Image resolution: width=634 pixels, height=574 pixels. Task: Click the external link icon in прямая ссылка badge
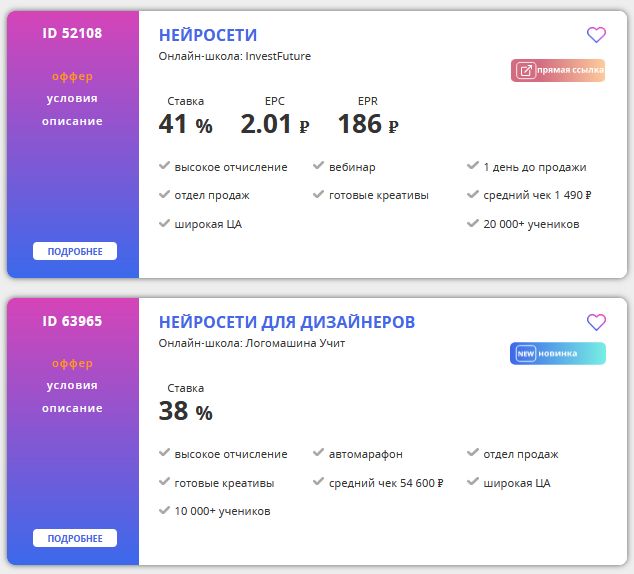(525, 70)
